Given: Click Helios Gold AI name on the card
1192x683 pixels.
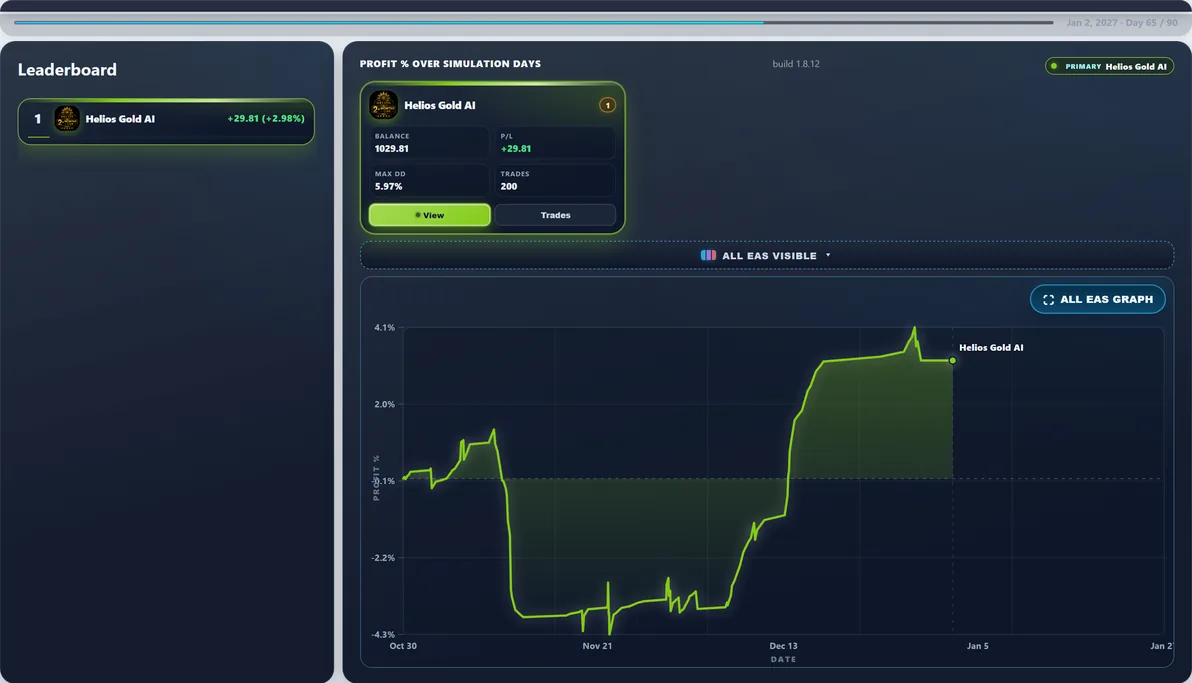Looking at the screenshot, I should click(x=439, y=106).
